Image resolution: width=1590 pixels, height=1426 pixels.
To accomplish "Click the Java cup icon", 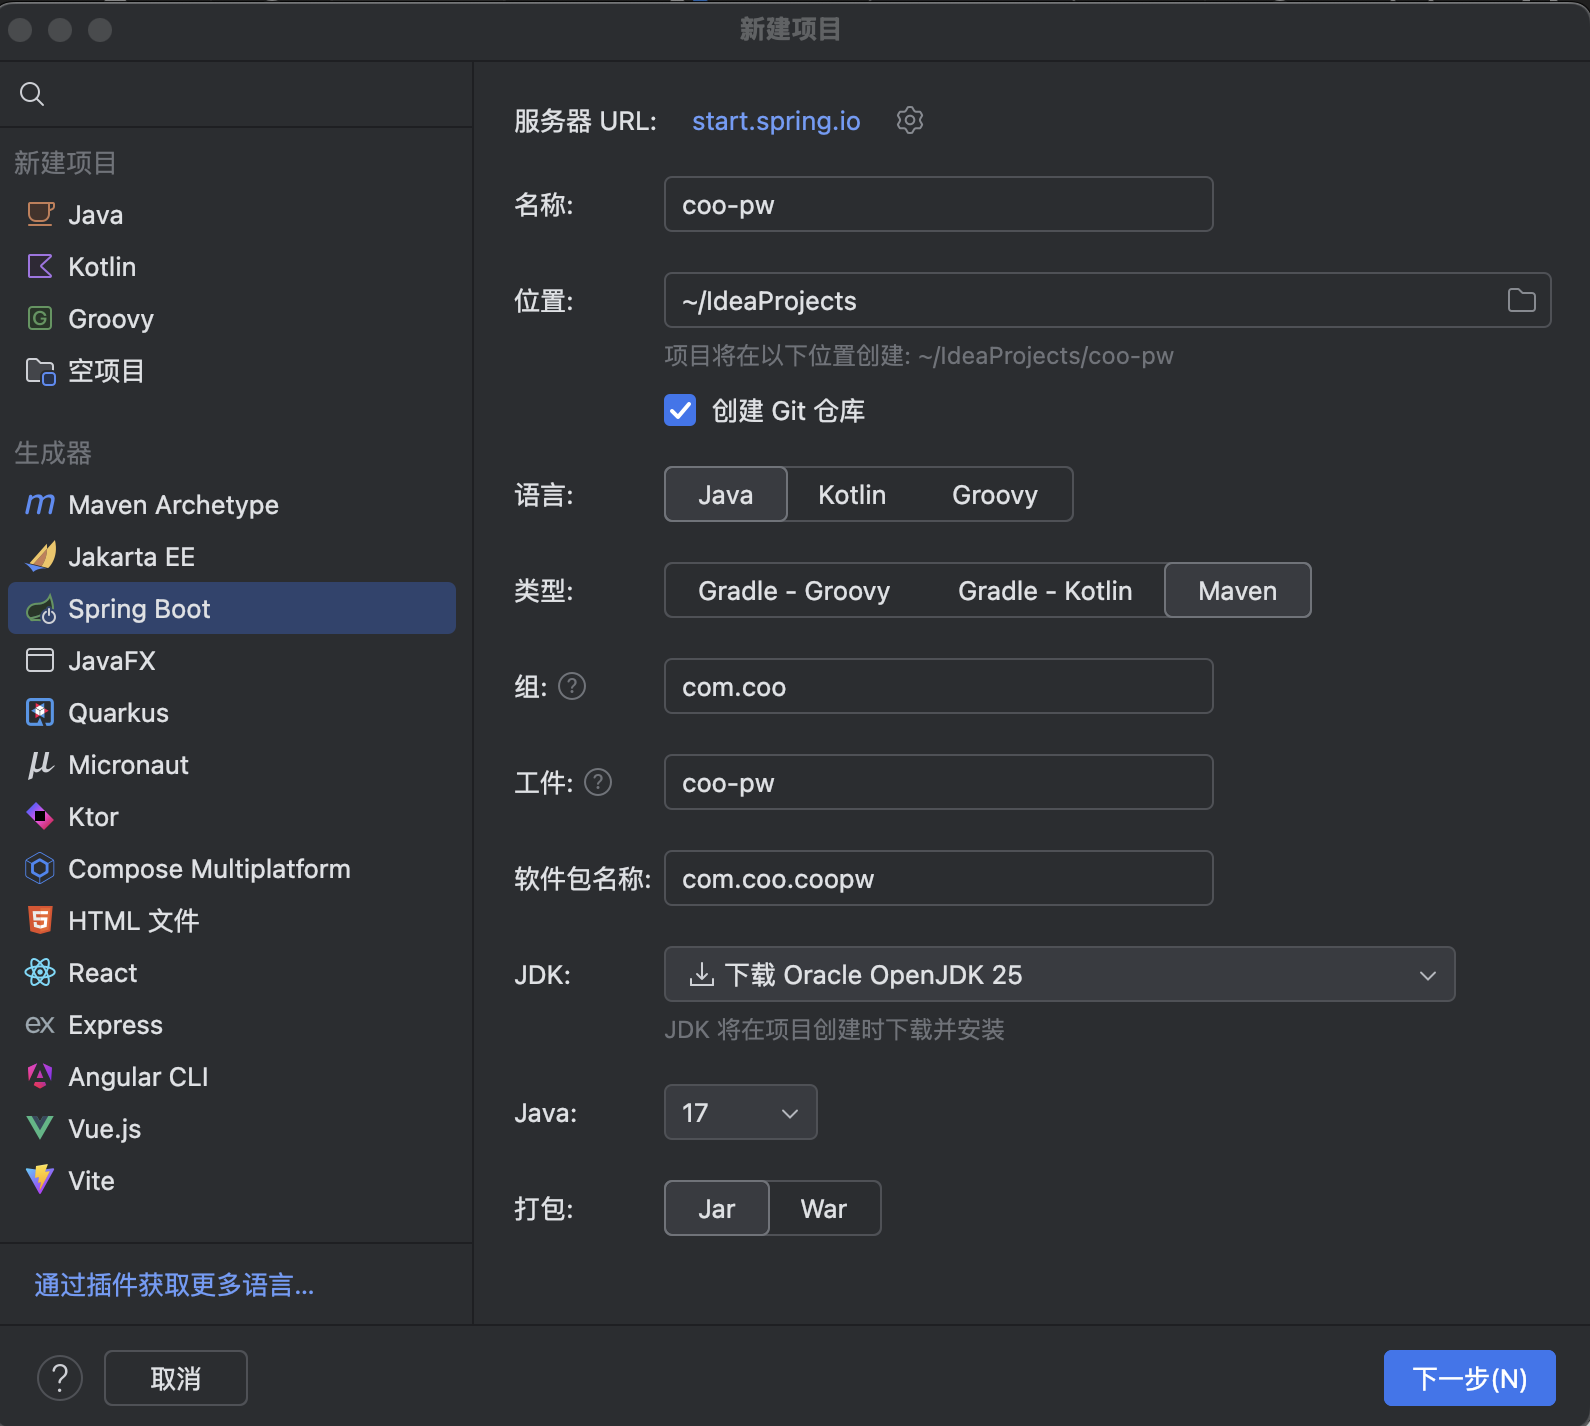I will tap(40, 214).
